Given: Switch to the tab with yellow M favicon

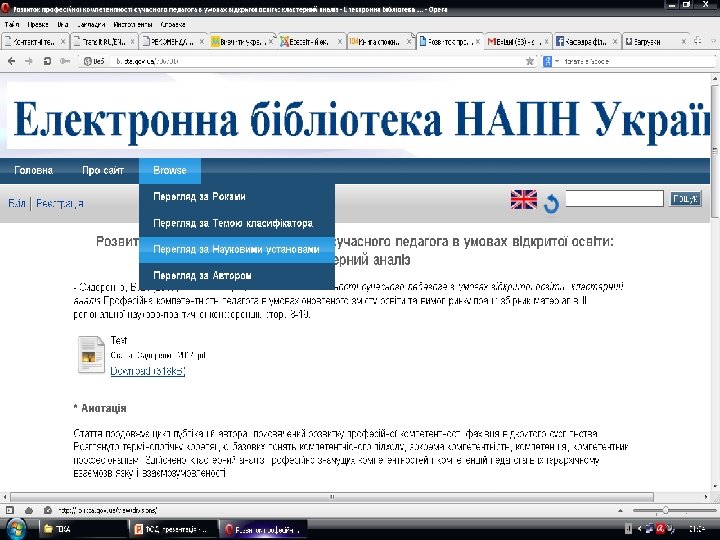Looking at the screenshot, I should click(242, 41).
